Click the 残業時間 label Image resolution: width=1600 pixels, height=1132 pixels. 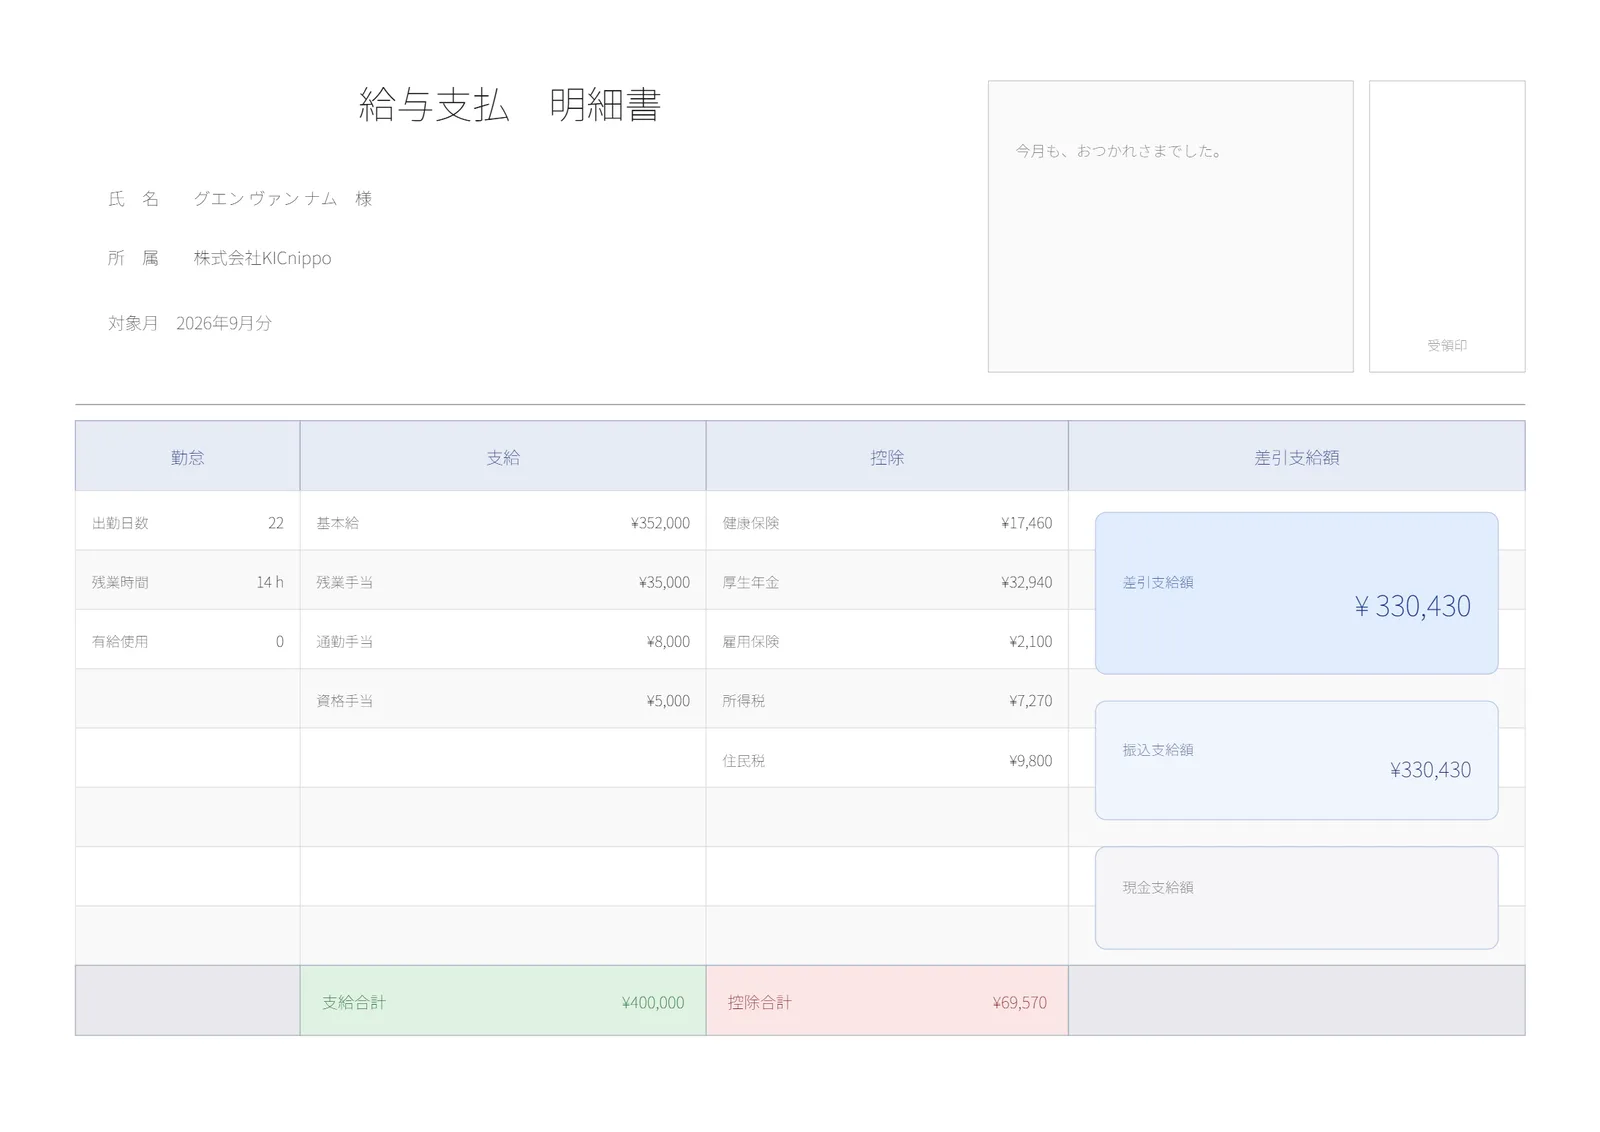(x=120, y=582)
